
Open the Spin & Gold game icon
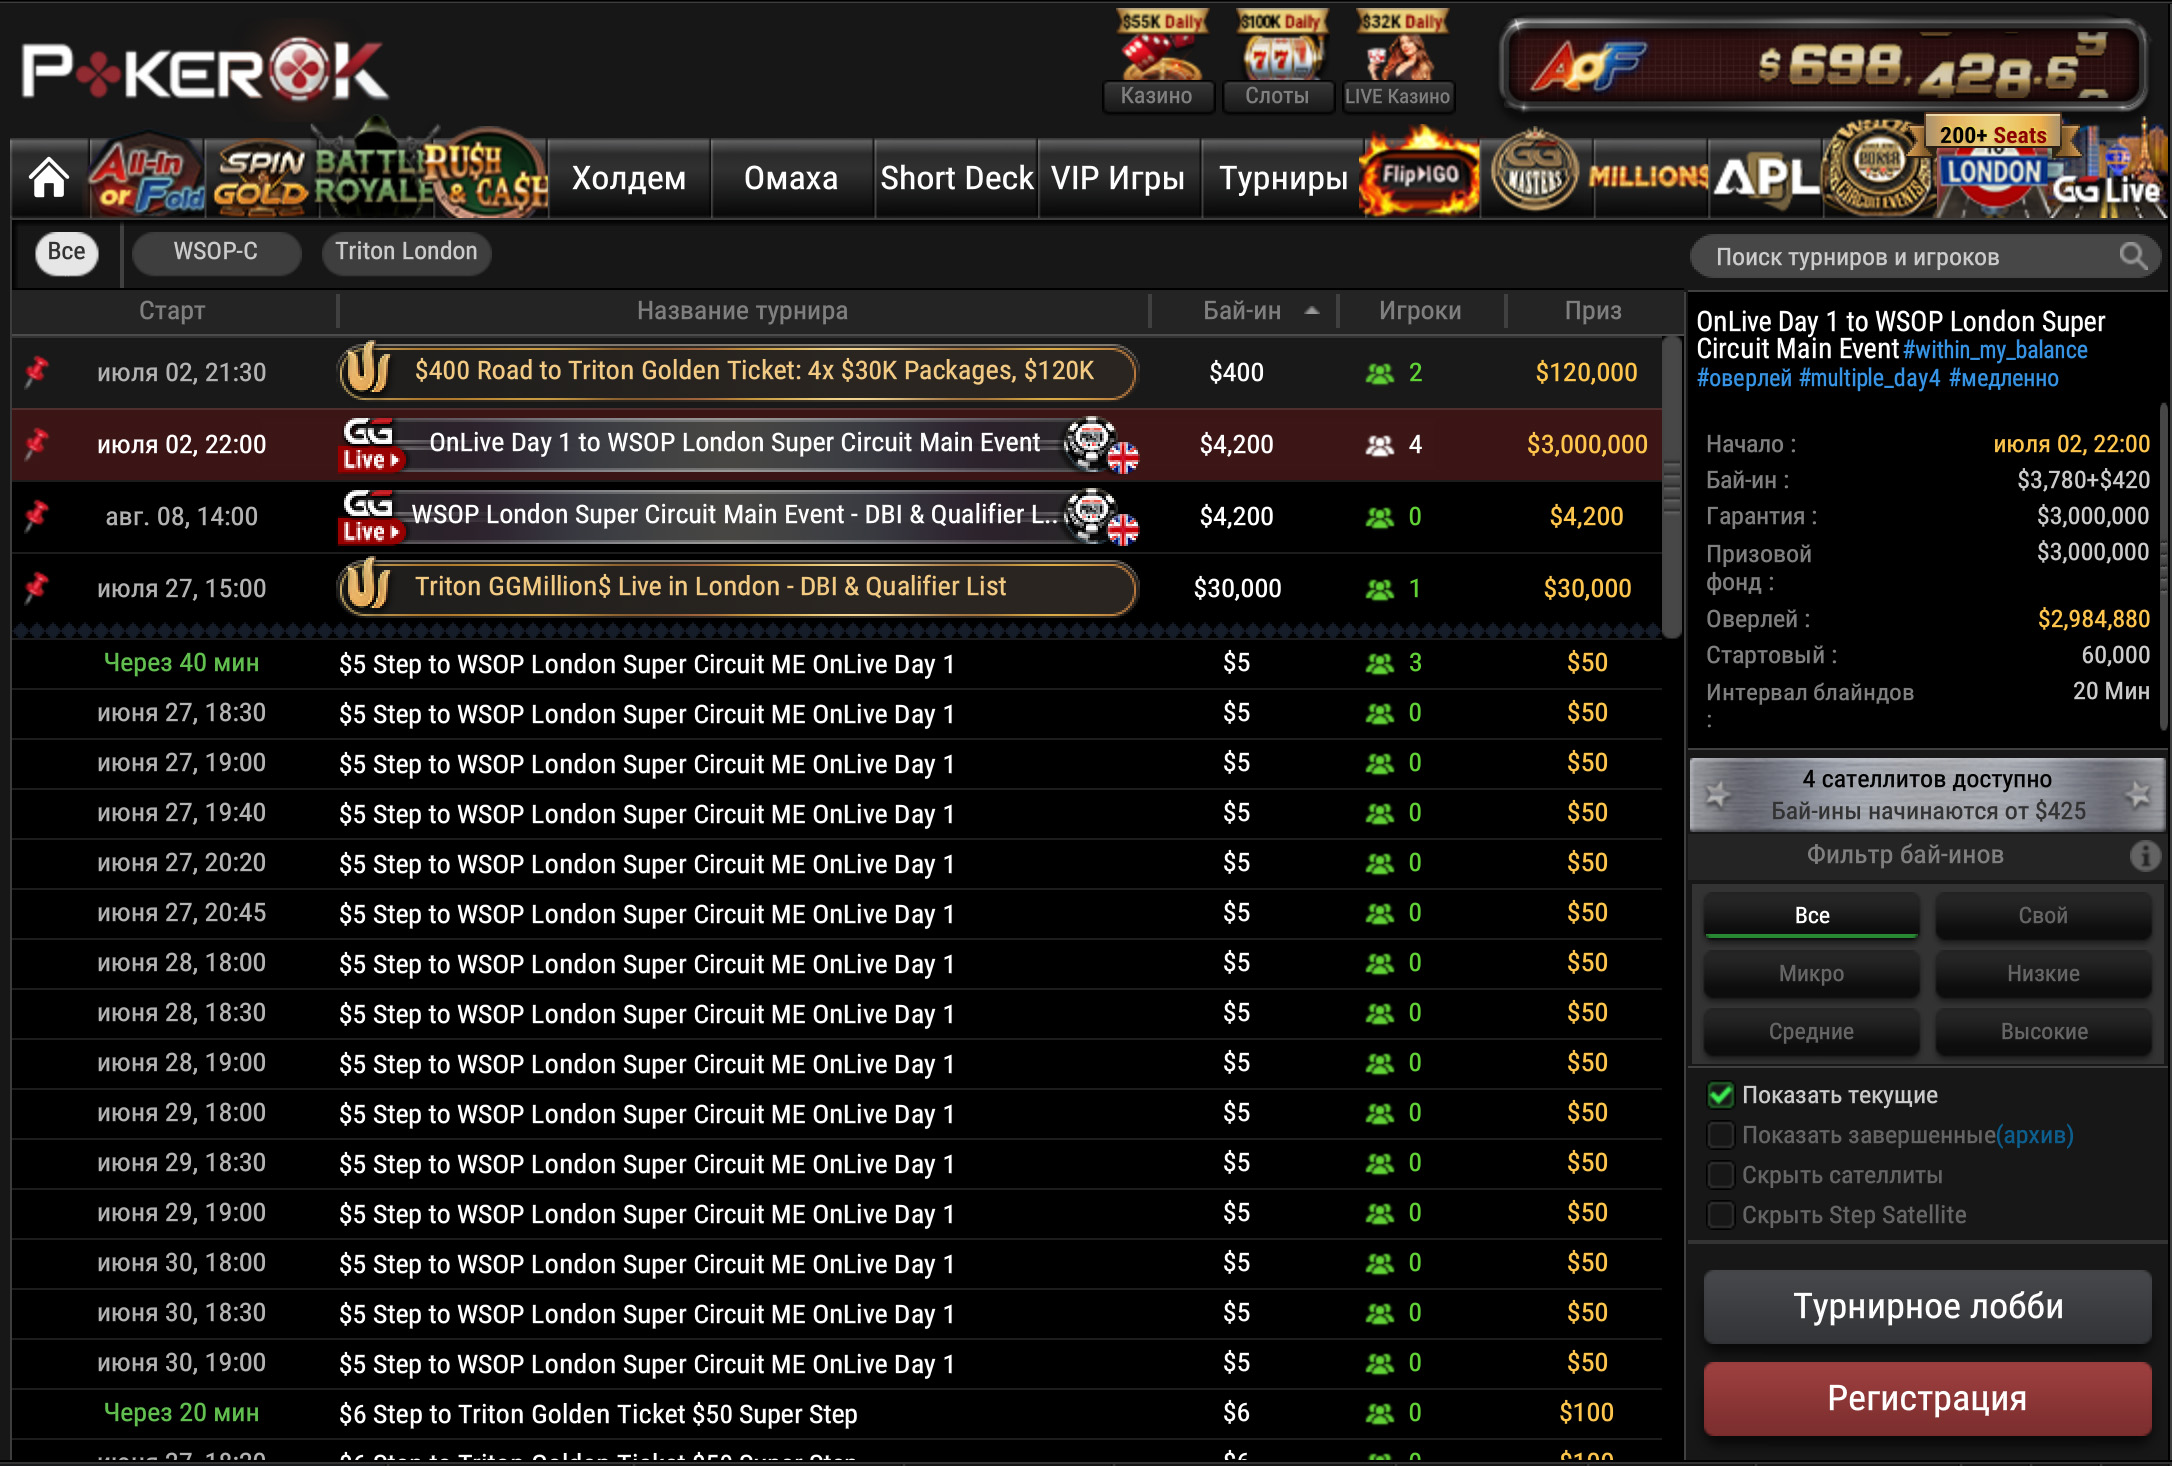pyautogui.click(x=261, y=178)
